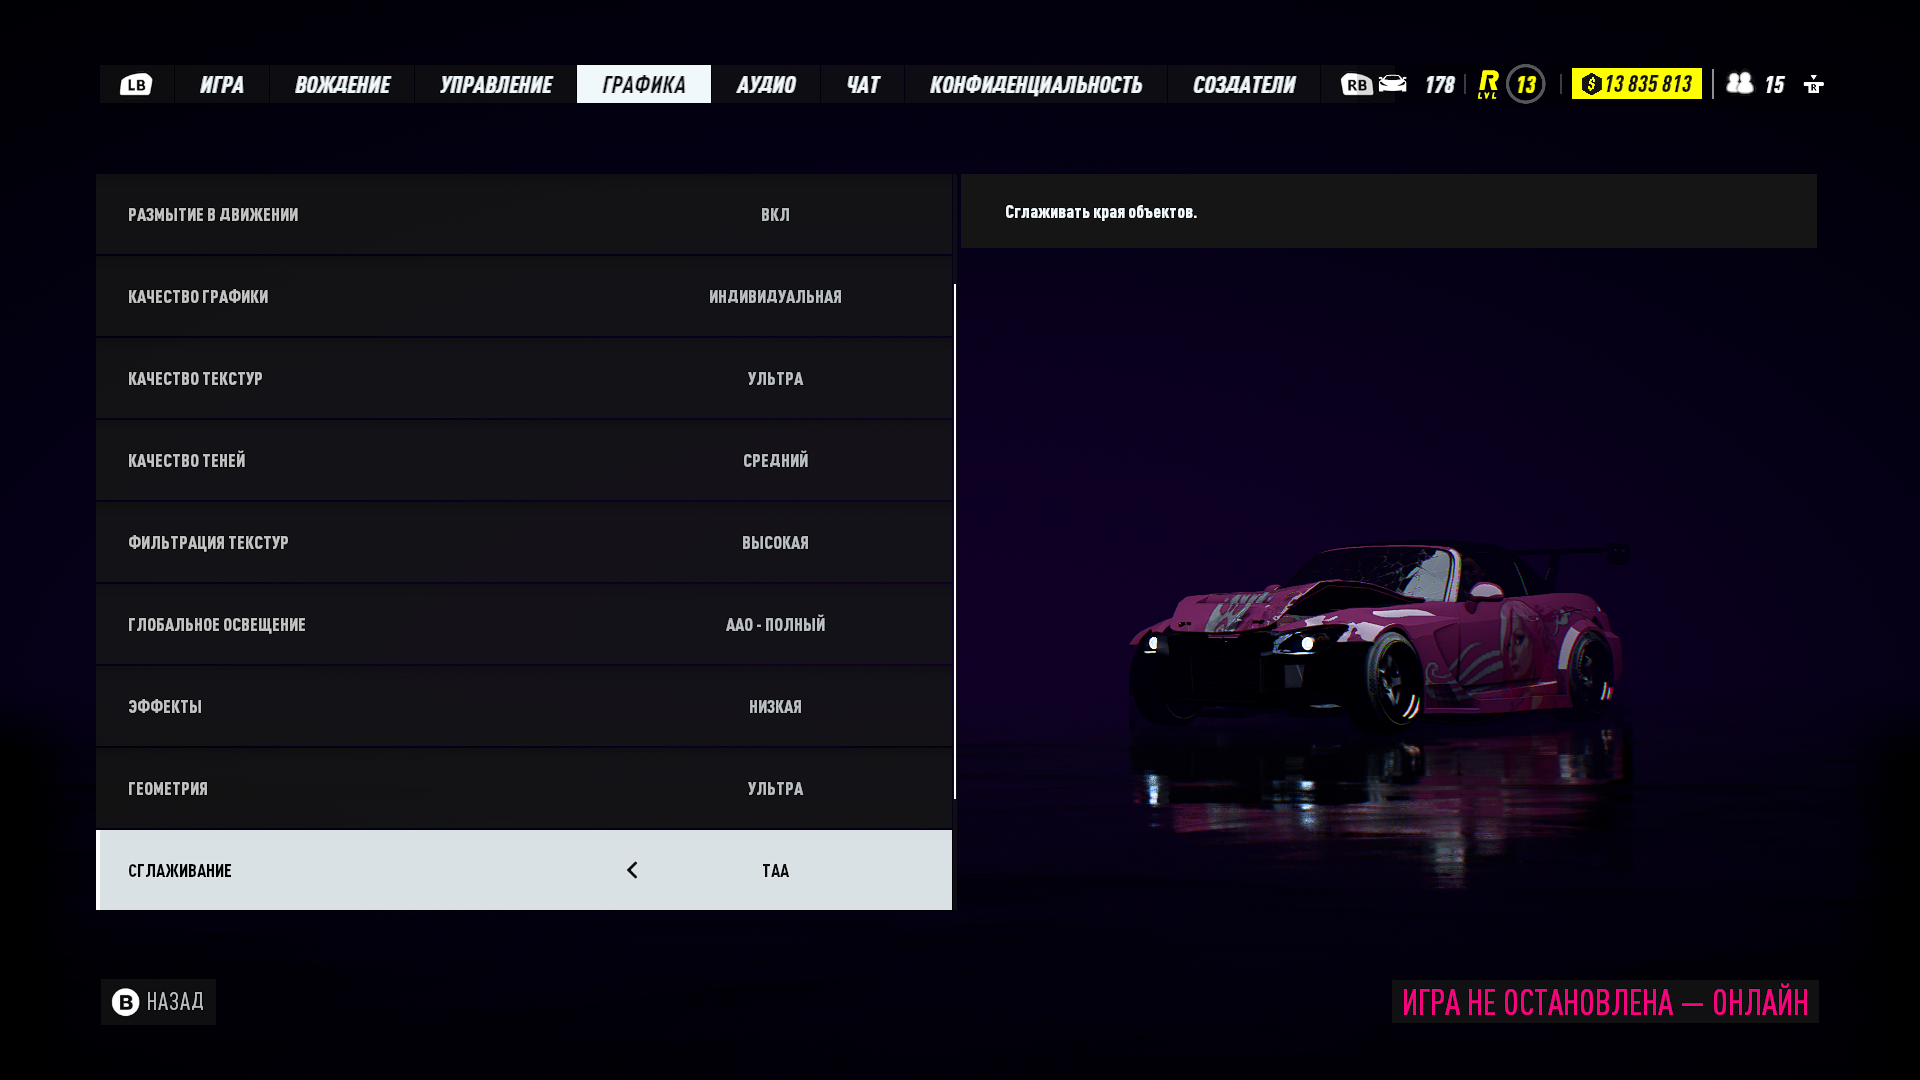Open the ЧАТ tab
Image resolution: width=1920 pixels, height=1080 pixels.
(x=863, y=84)
